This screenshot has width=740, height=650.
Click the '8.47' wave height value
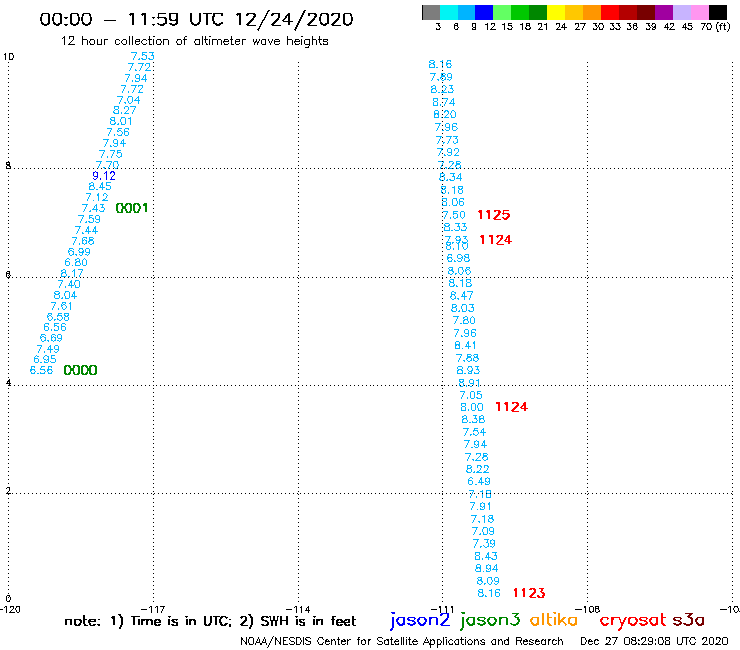pyautogui.click(x=462, y=296)
